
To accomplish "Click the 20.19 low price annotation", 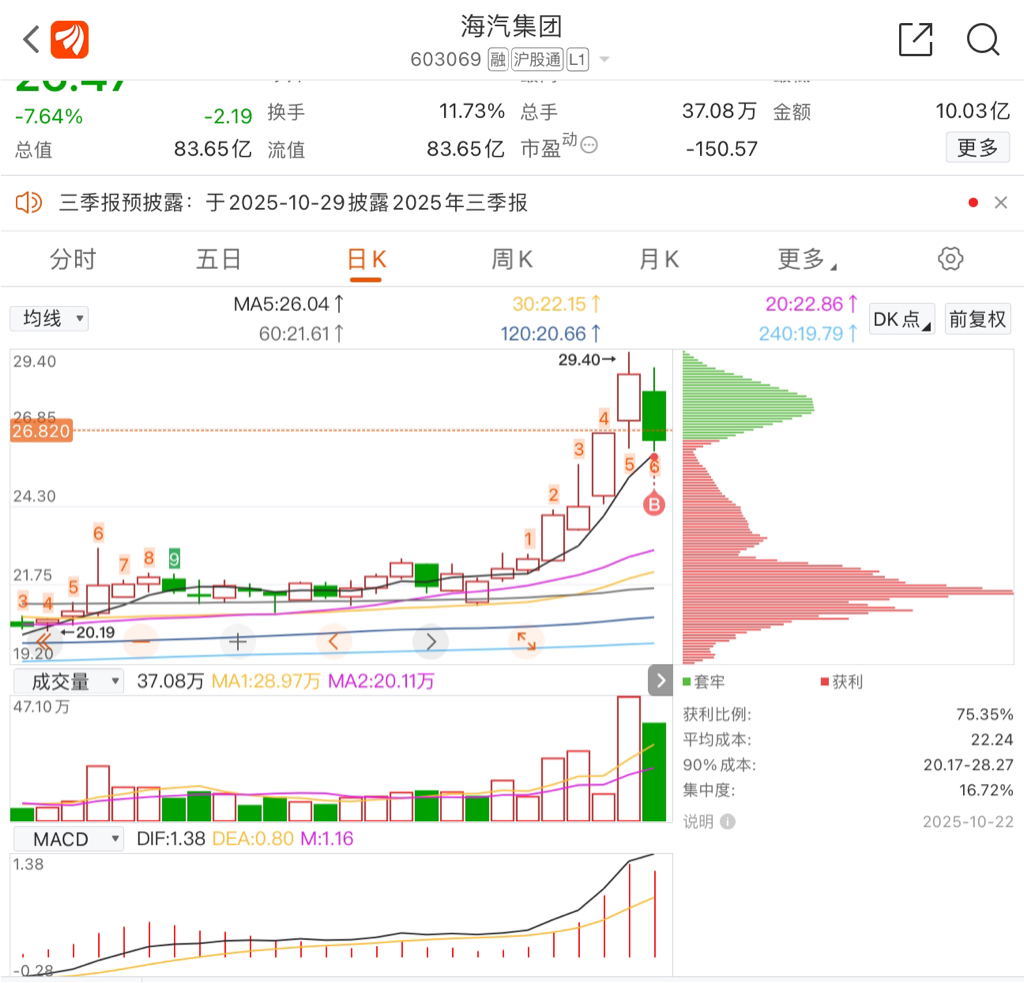I will tap(88, 632).
